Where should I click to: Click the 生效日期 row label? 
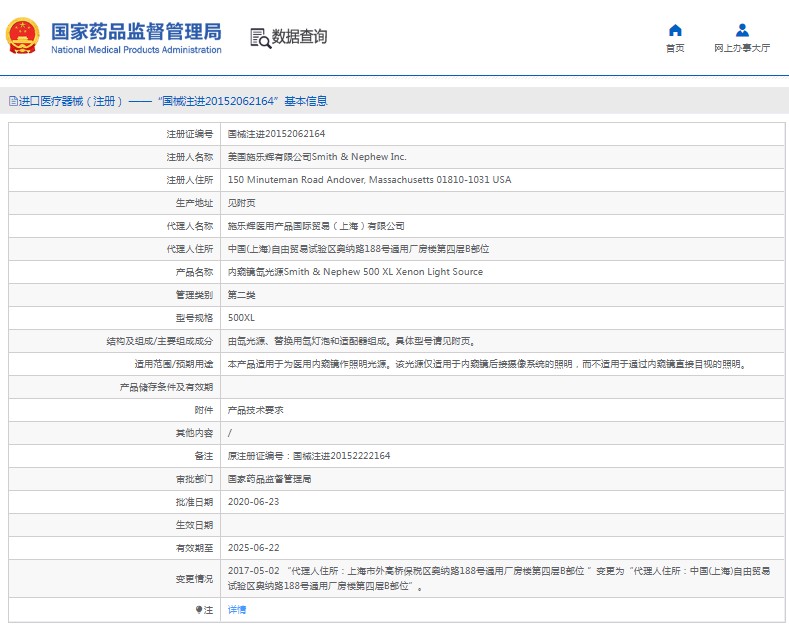coord(194,525)
